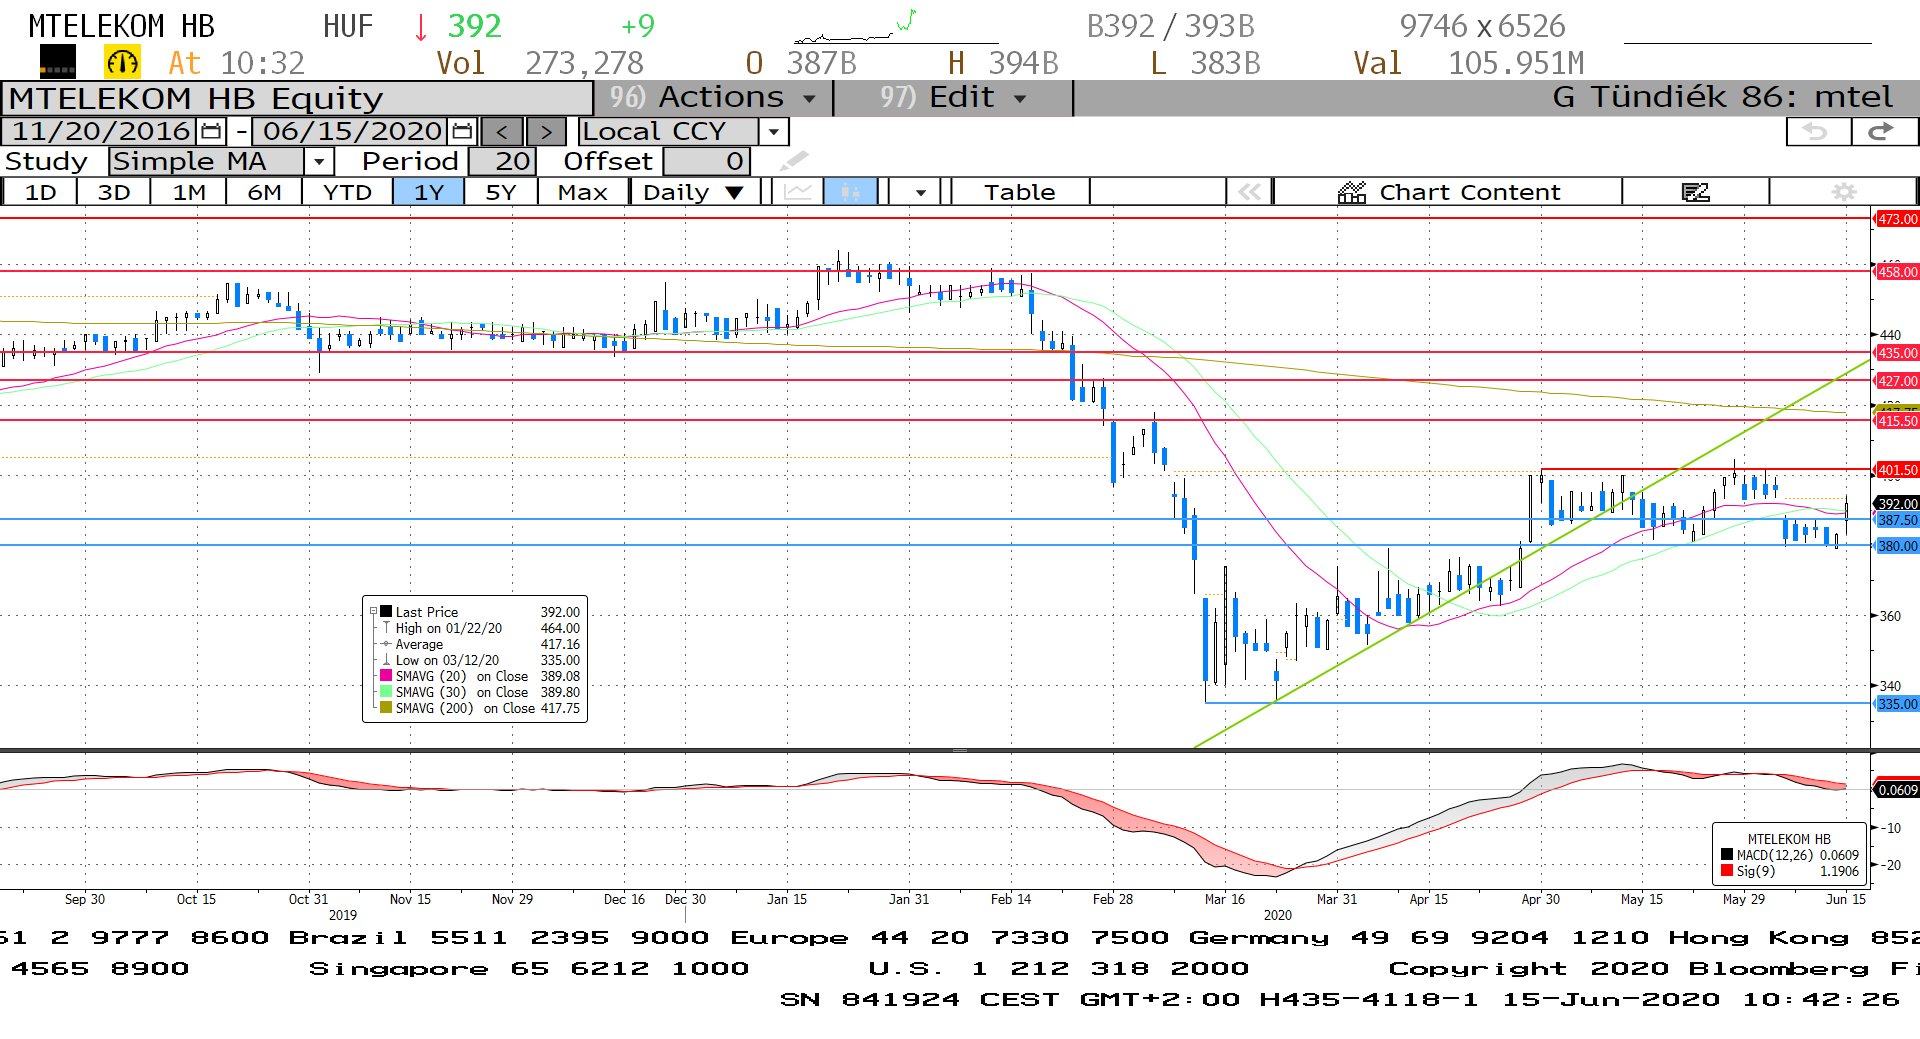
Task: Click the 0.0609 MACD value tag
Action: tap(1897, 790)
